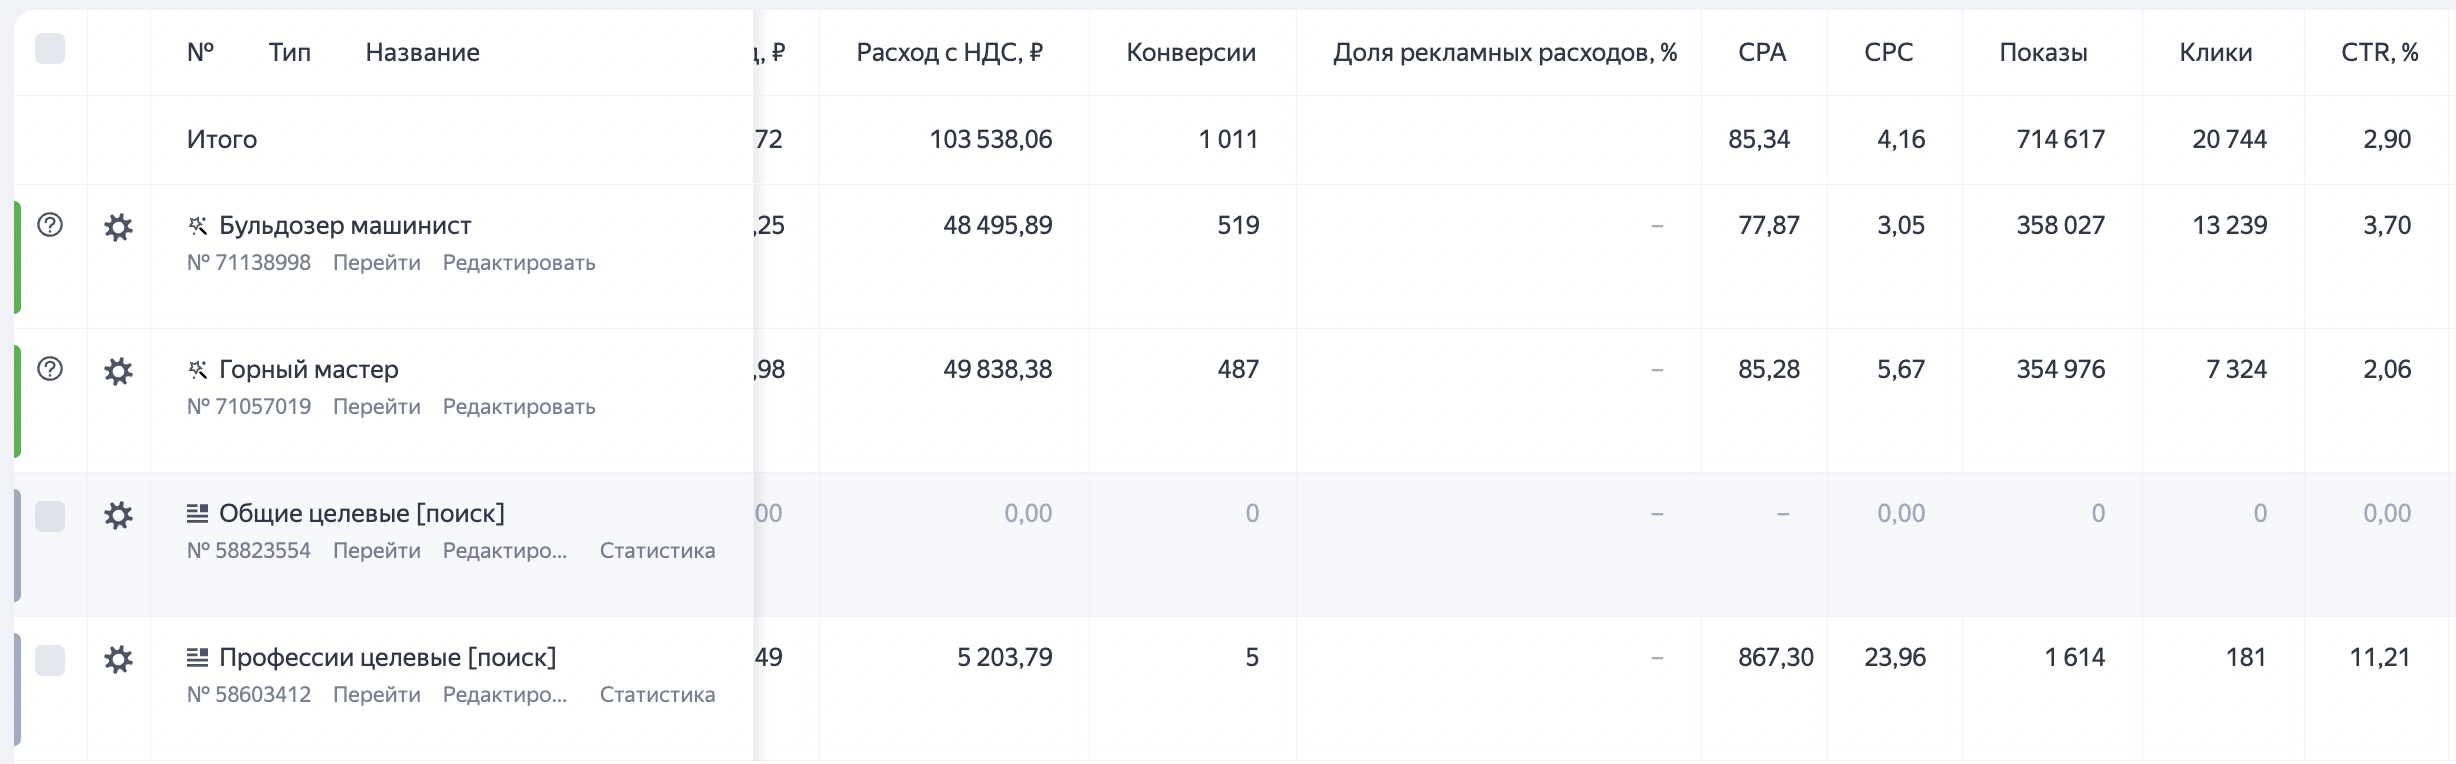Open the Общие целевые [поиск] campaign name
Screen dimensions: 2456x764
[x=362, y=514]
